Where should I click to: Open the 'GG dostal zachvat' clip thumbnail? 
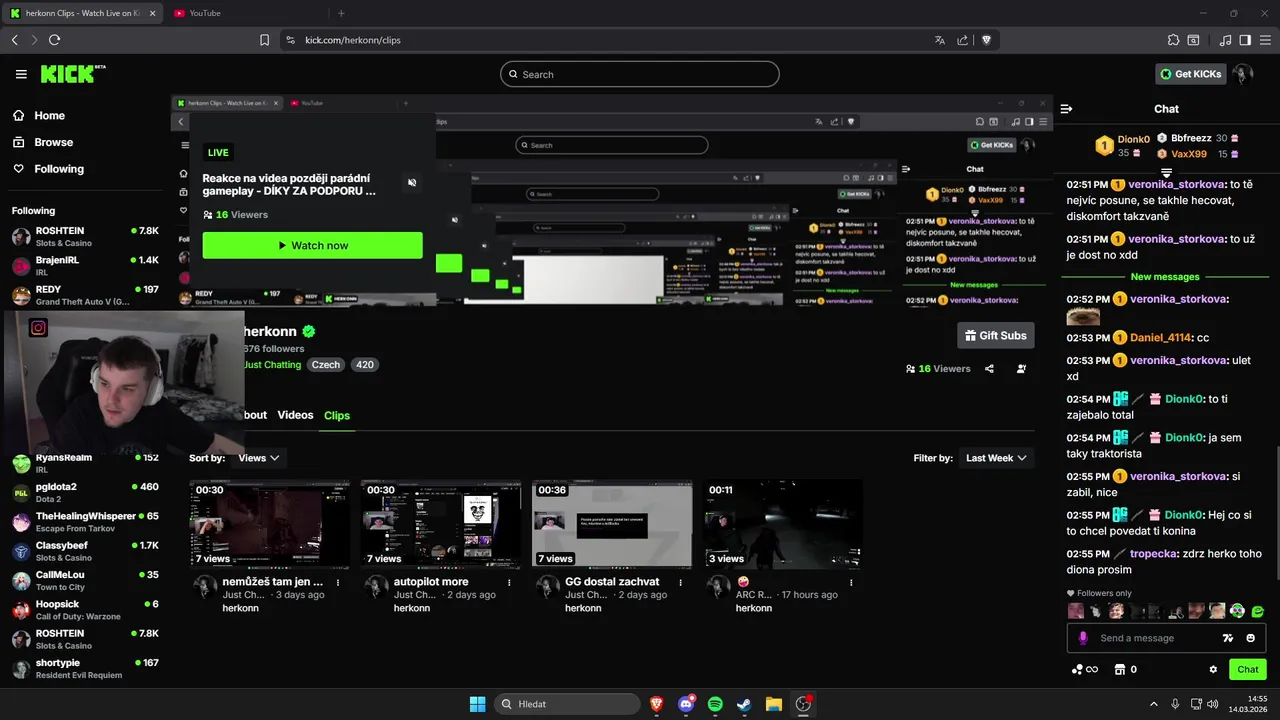click(612, 524)
